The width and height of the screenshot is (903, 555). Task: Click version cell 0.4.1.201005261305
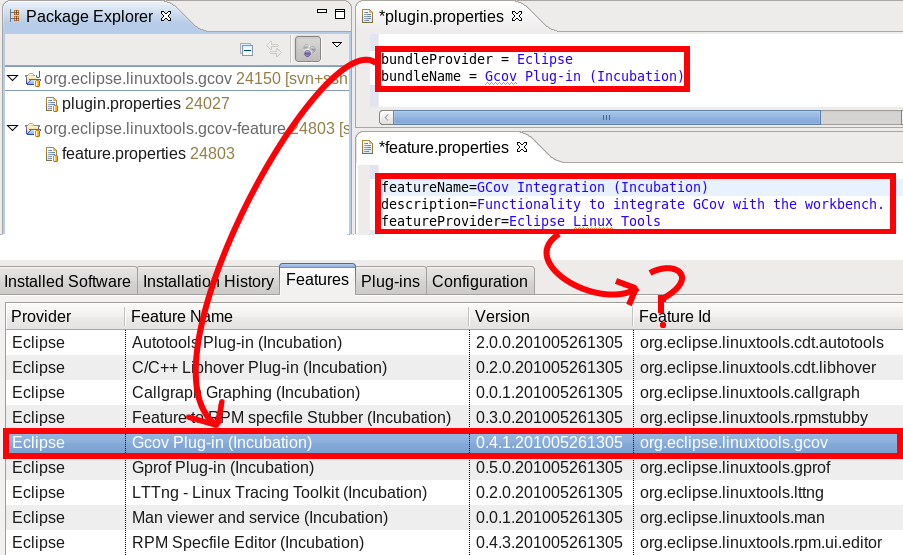point(549,443)
